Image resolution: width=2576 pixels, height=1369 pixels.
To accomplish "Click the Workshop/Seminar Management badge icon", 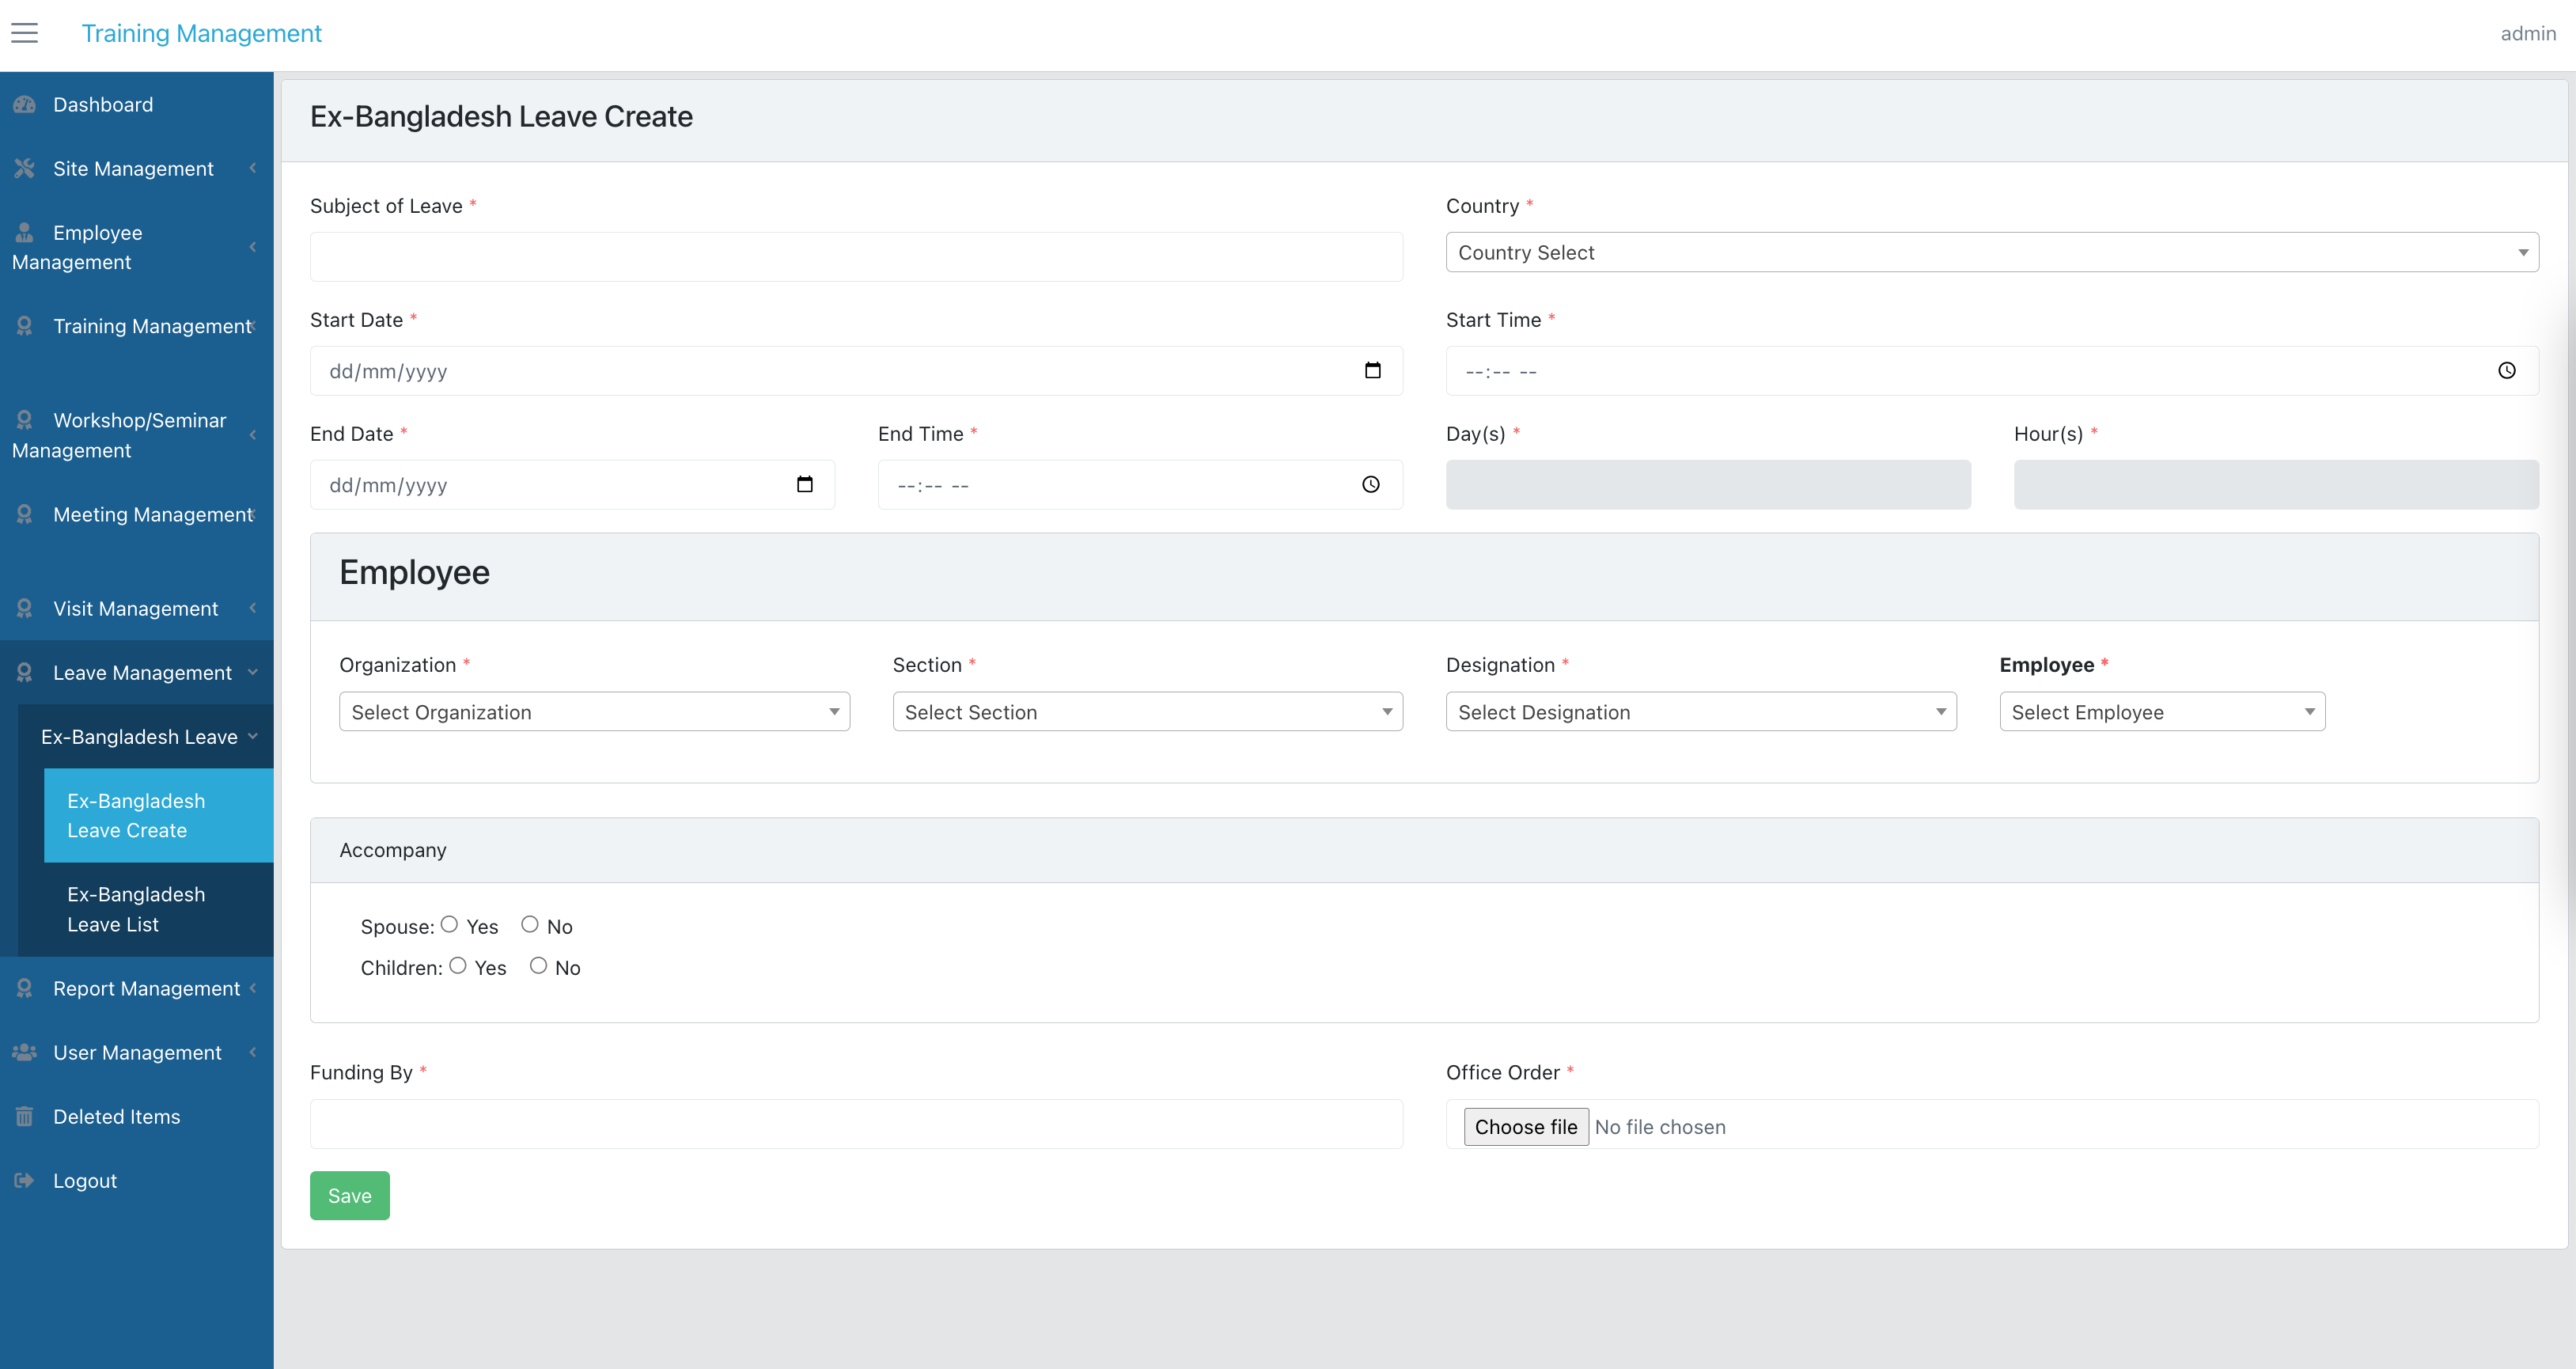I will click(24, 420).
